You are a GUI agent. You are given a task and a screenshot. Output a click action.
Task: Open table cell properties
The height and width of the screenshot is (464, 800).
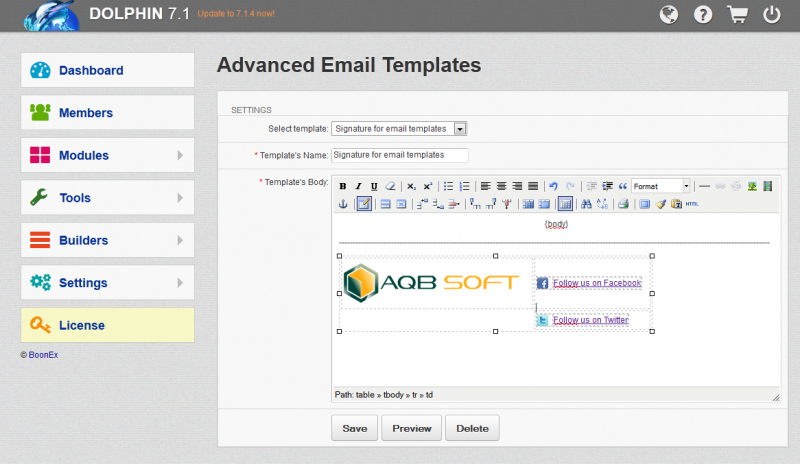[x=402, y=204]
